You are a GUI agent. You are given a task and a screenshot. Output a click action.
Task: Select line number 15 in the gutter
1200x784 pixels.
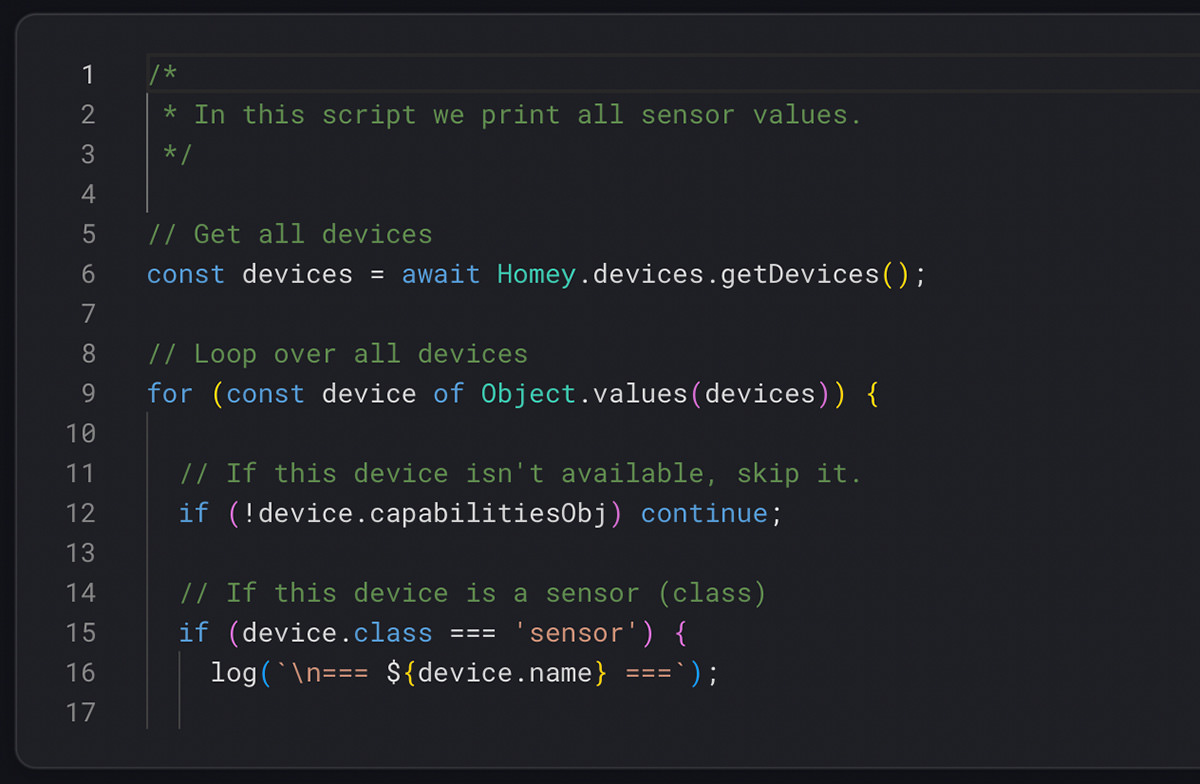[80, 633]
